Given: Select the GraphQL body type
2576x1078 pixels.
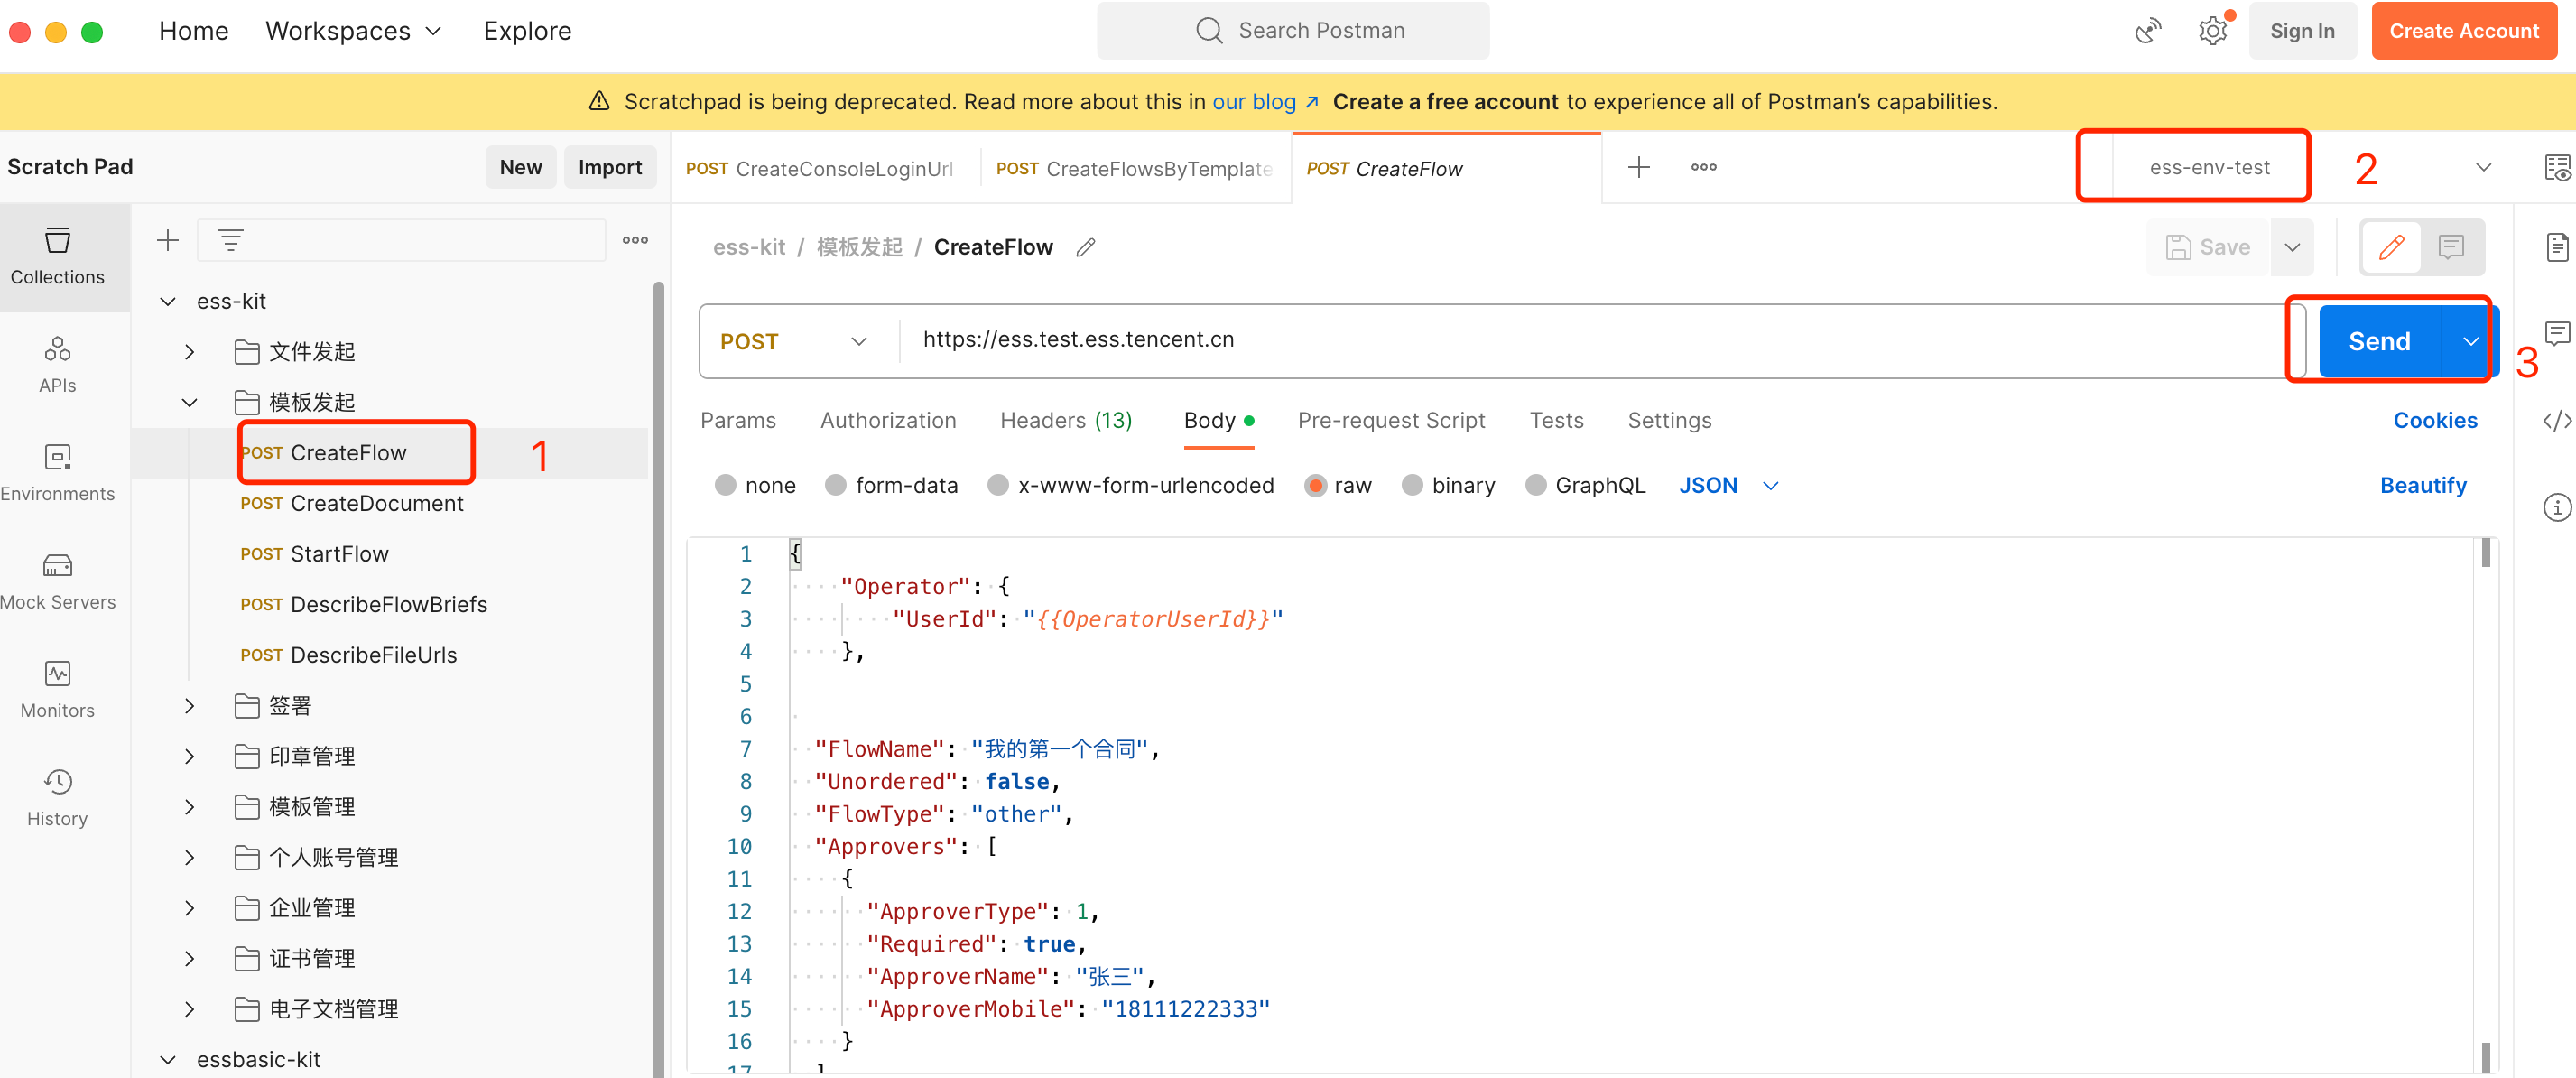Looking at the screenshot, I should (x=1535, y=485).
